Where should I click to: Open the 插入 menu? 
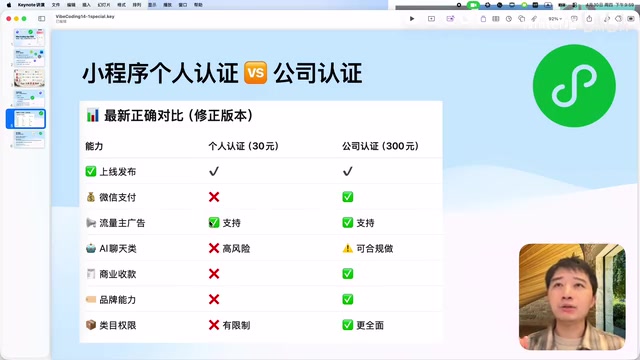[87, 5]
